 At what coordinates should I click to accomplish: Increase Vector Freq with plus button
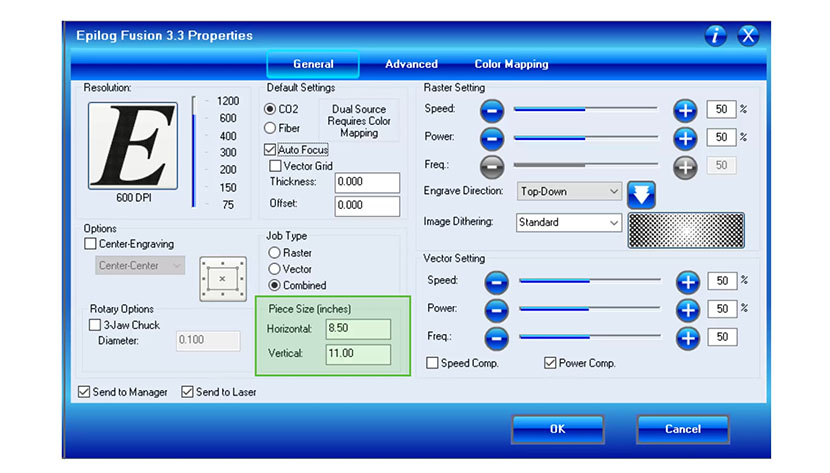tap(687, 338)
